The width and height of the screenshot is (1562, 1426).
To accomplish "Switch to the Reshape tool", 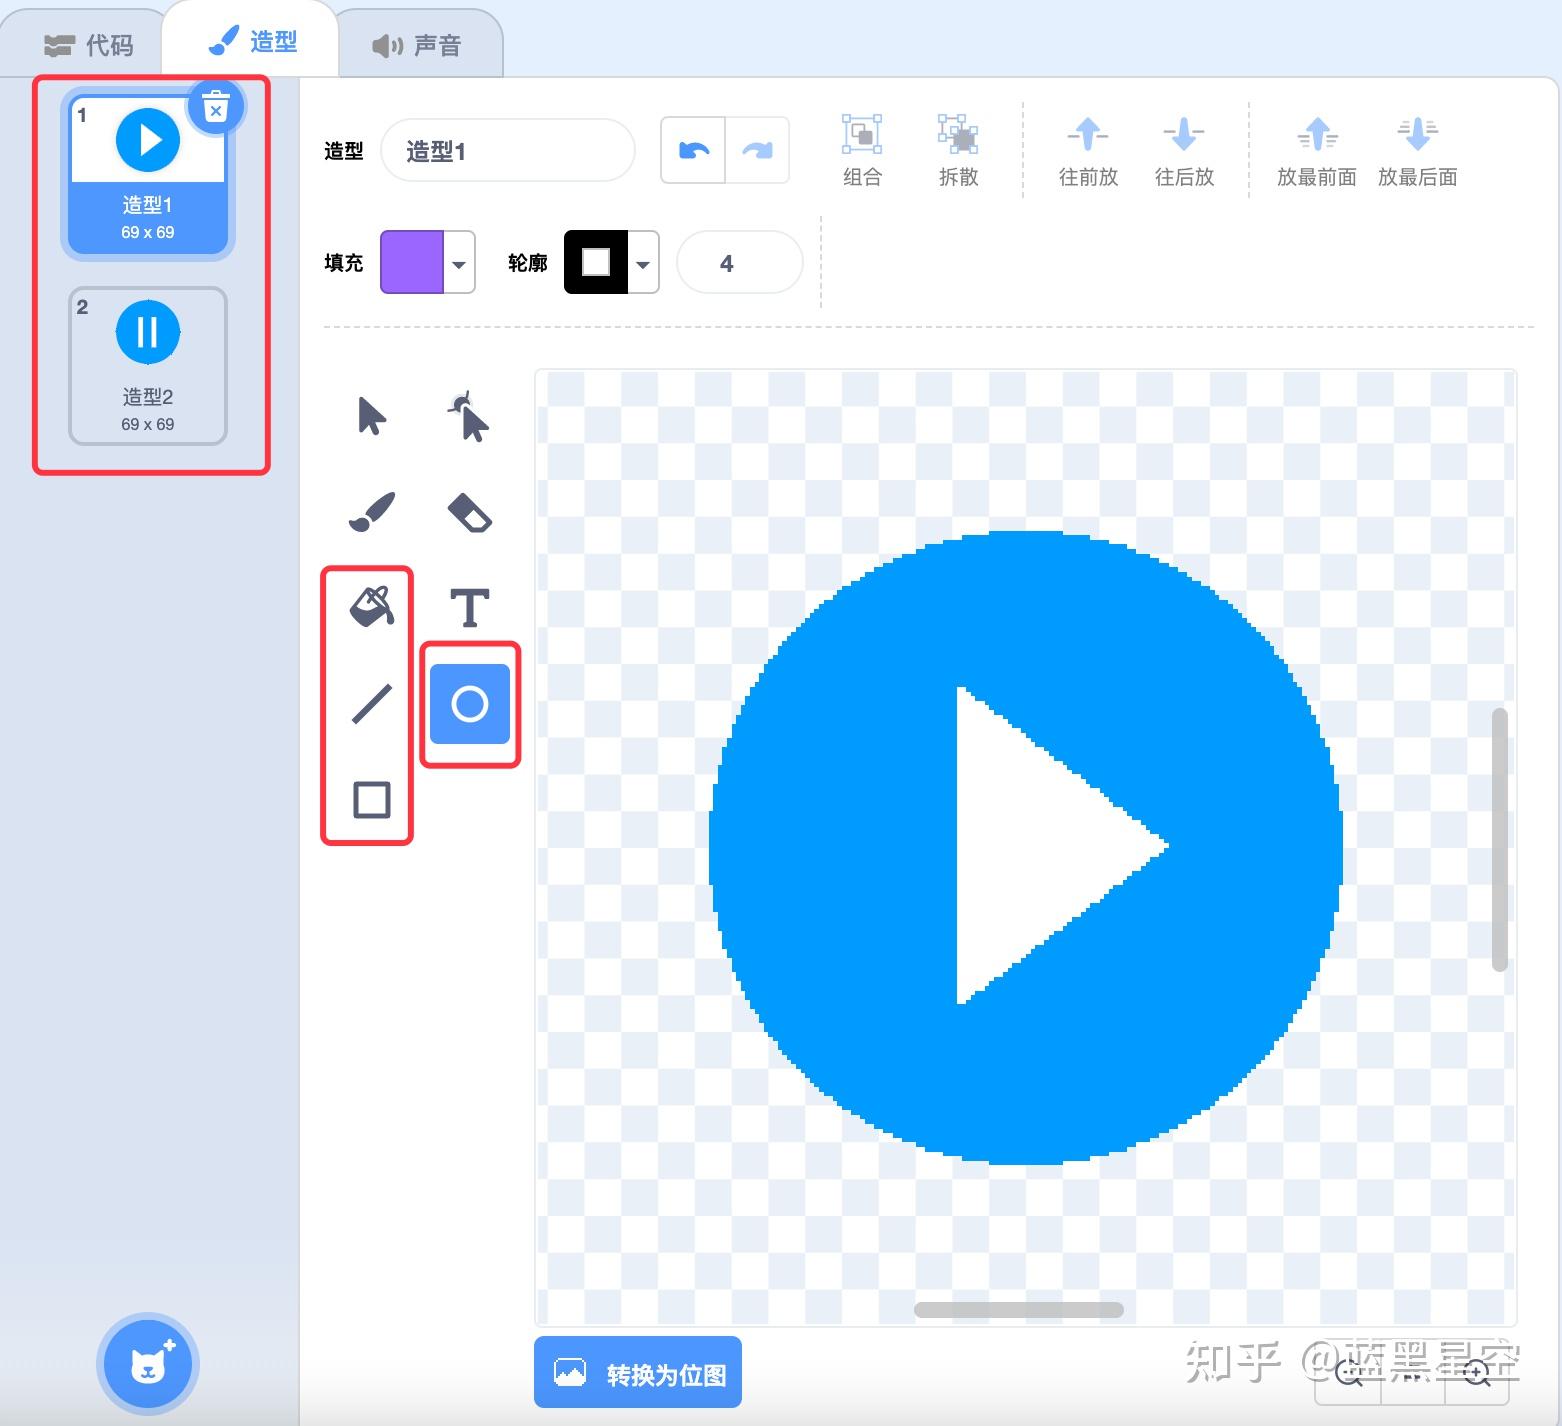I will tap(470, 417).
